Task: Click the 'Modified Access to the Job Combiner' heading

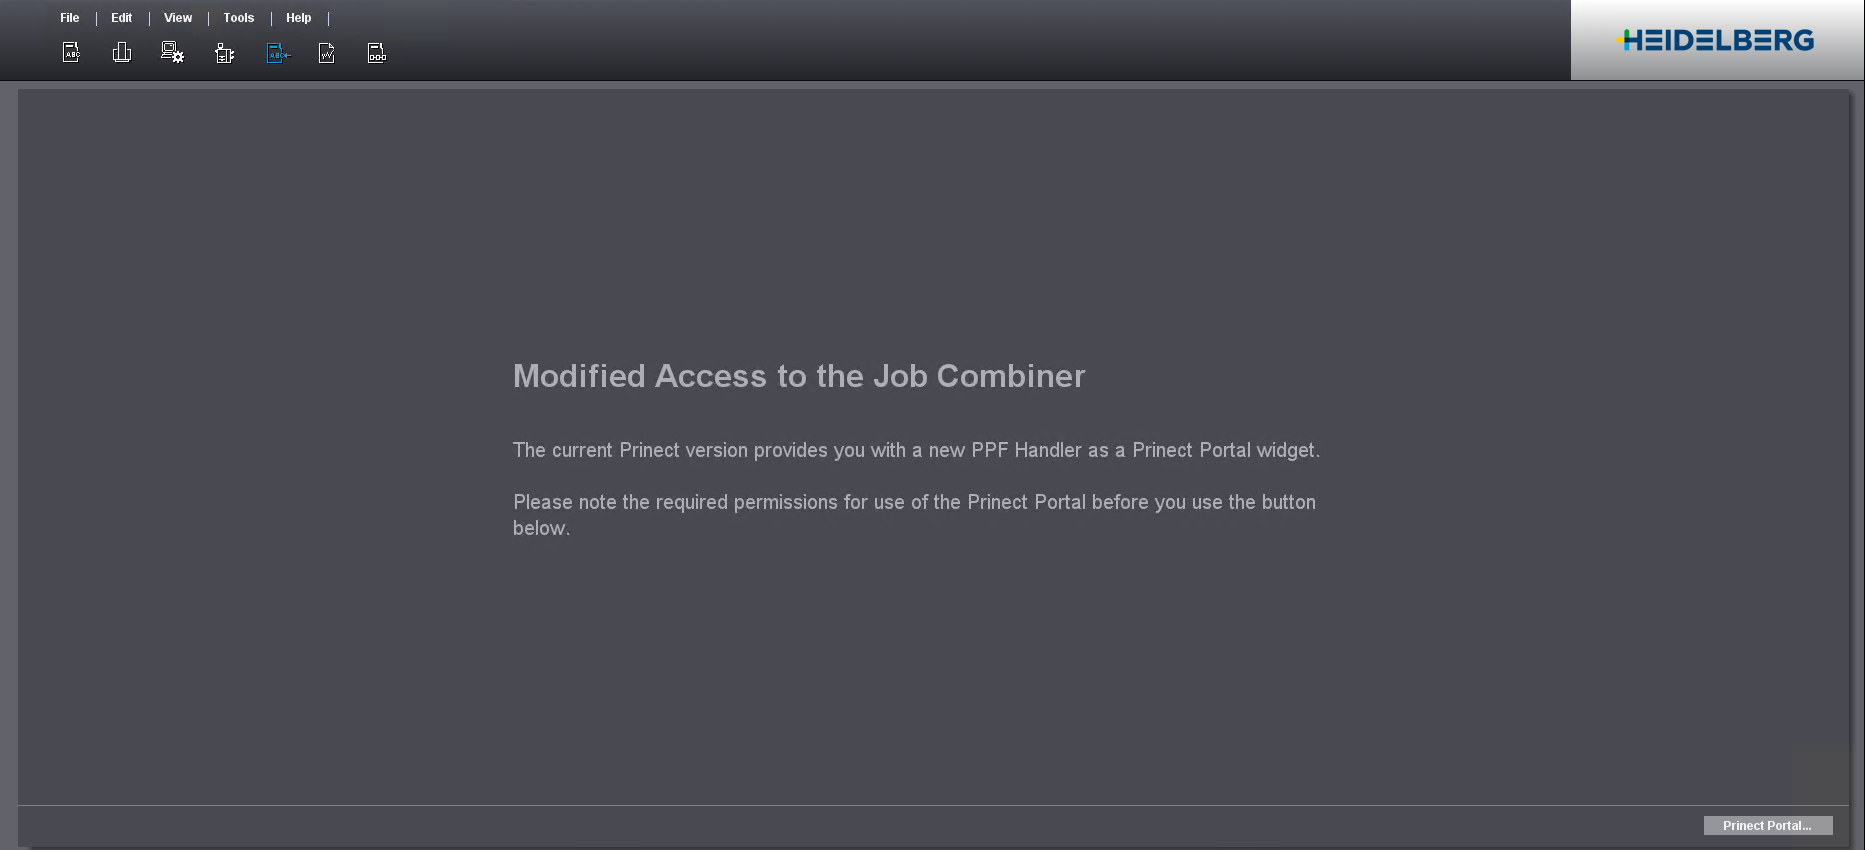Action: click(x=798, y=376)
